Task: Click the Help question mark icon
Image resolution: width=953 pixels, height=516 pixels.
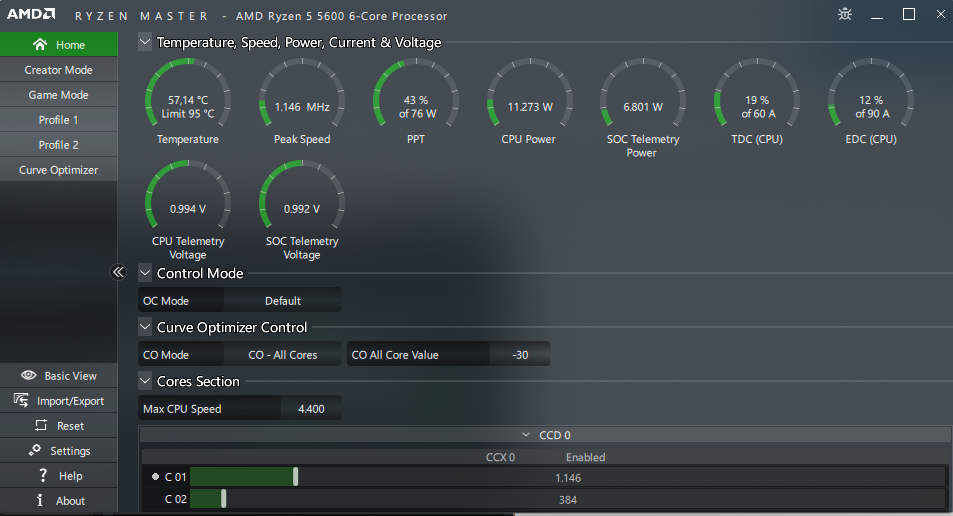Action: 43,475
